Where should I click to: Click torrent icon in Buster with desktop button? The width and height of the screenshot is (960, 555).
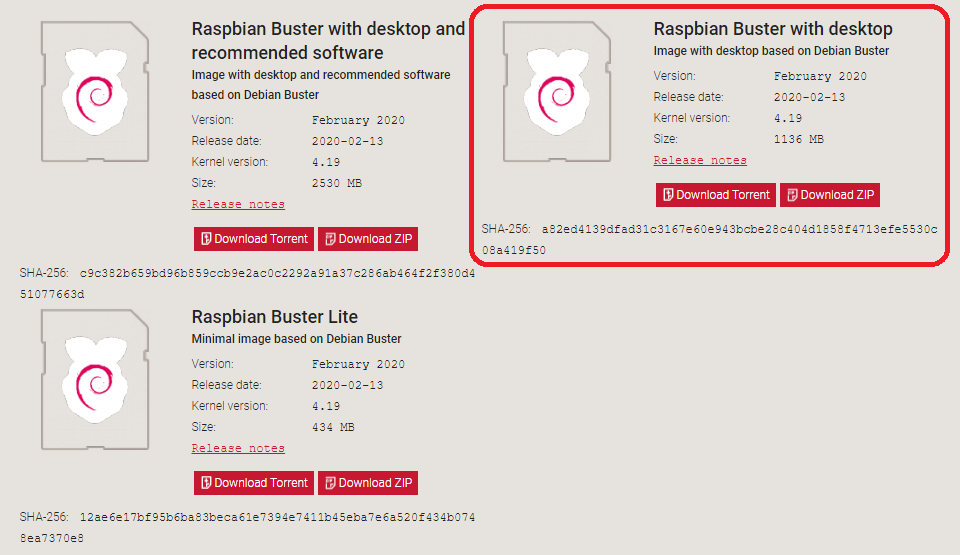pos(669,195)
